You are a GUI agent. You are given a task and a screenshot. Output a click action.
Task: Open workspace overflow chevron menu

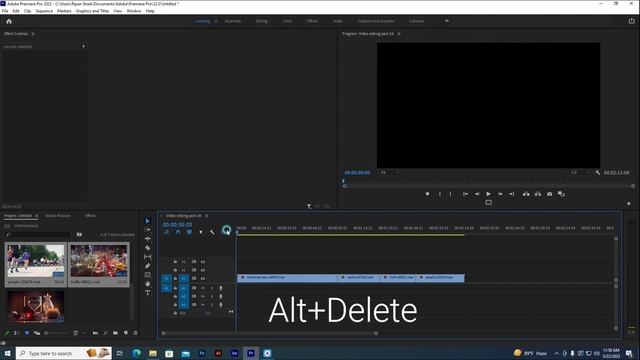447,21
